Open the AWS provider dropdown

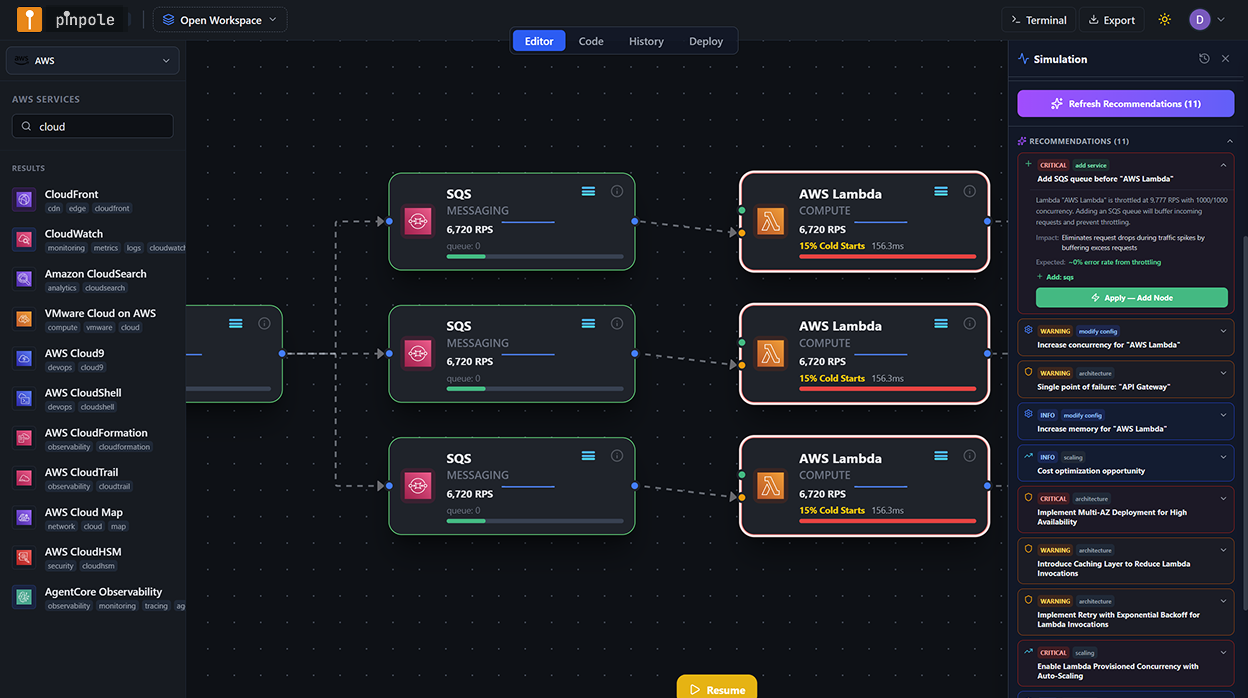point(92,61)
